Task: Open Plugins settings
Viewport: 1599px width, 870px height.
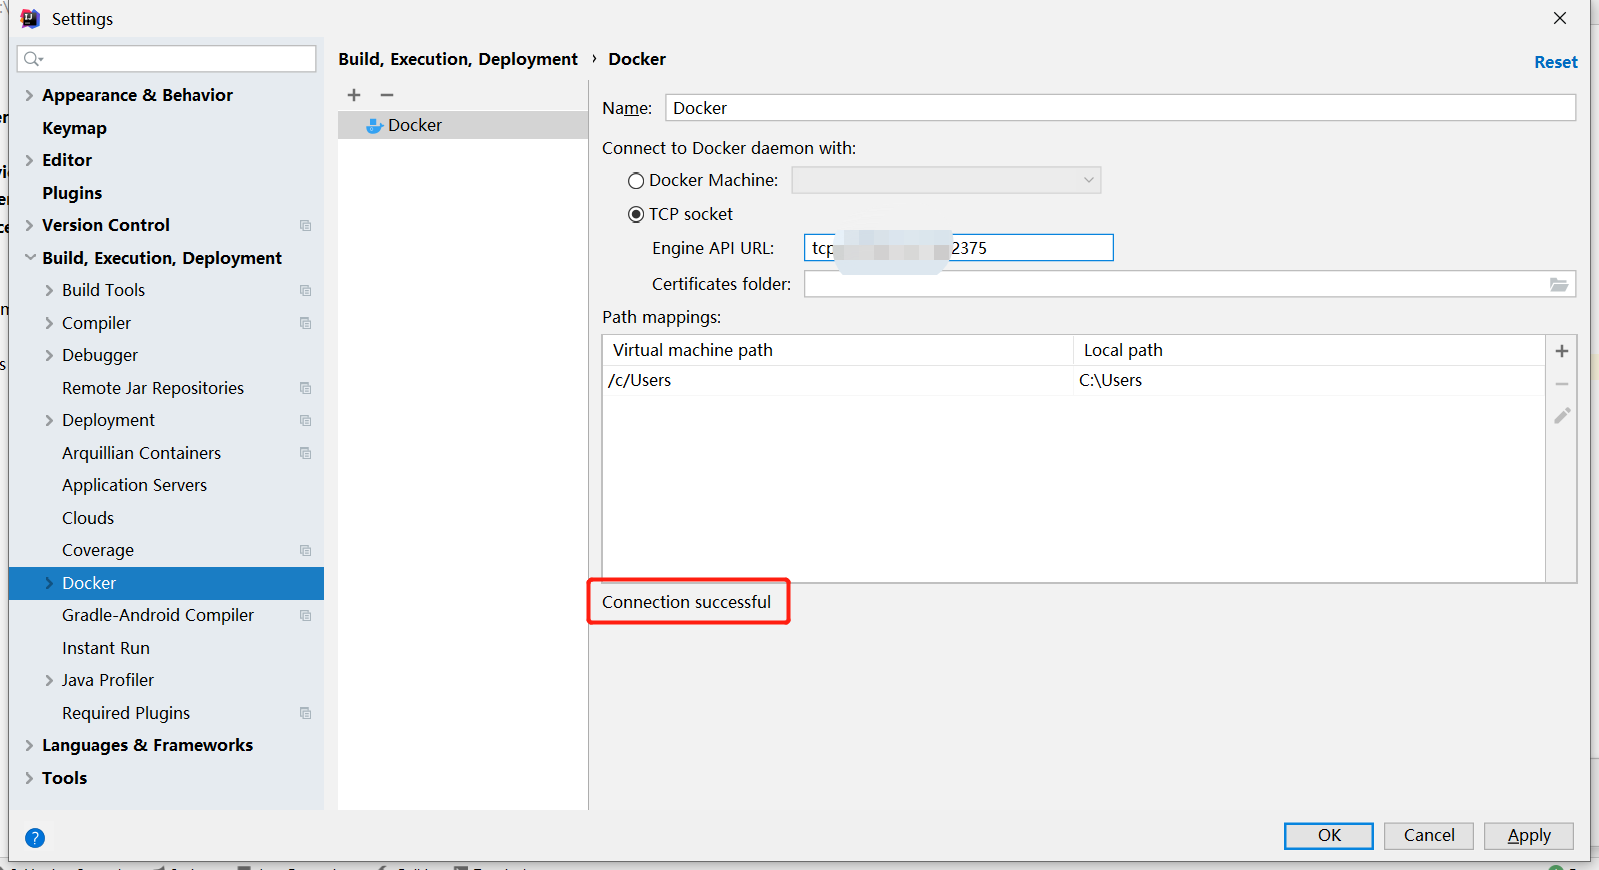Action: 72,193
